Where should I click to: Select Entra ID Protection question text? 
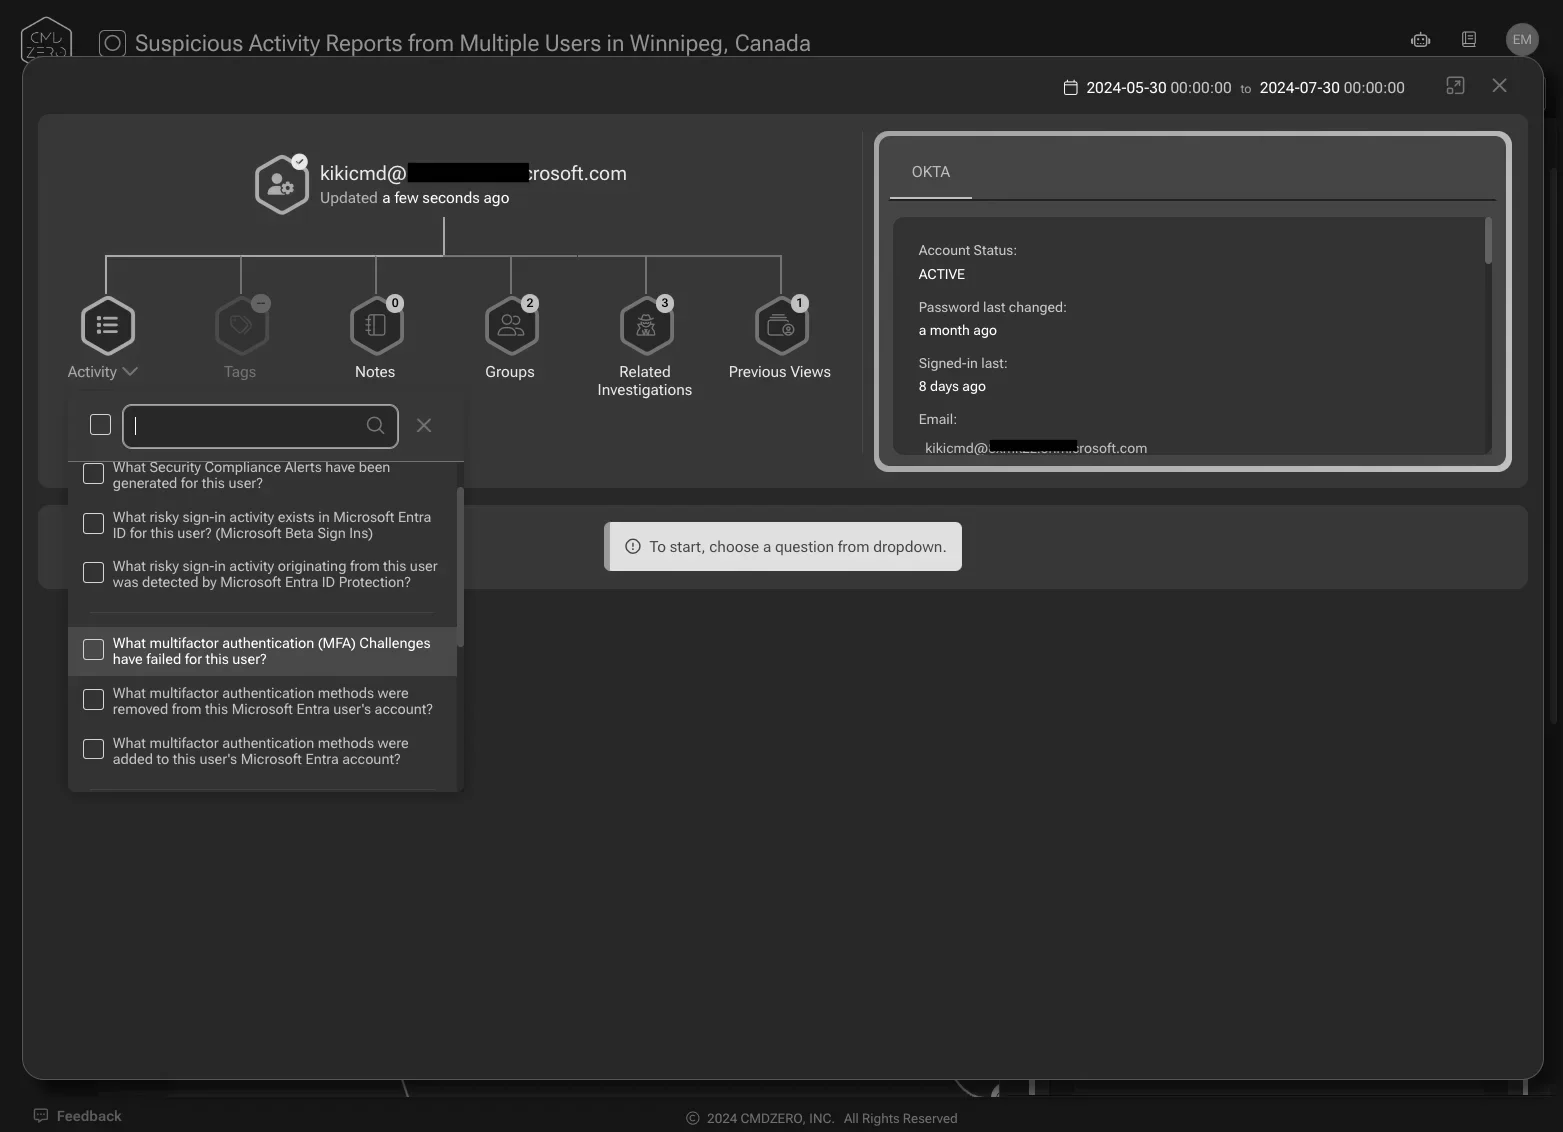[275, 574]
